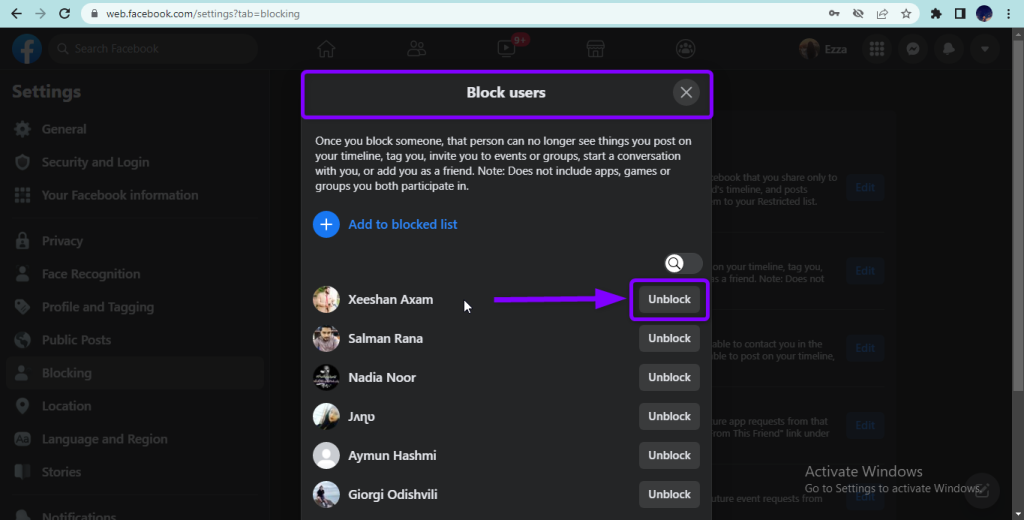Close the Block users dialog
The image size is (1024, 520).
point(686,93)
